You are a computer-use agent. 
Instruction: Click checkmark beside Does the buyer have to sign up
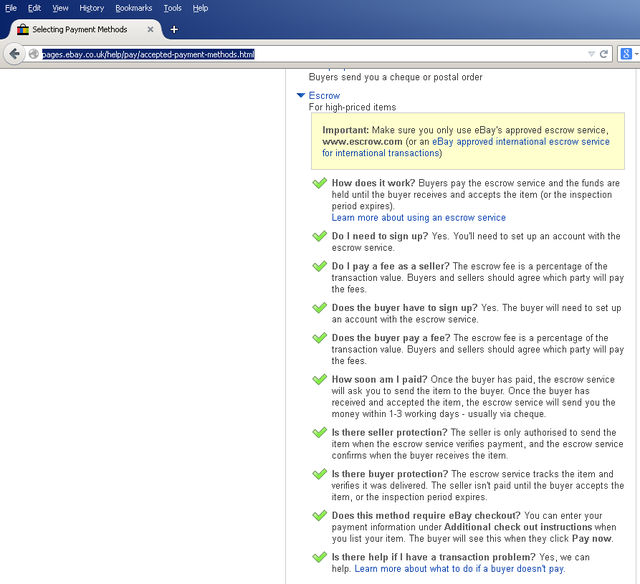[x=320, y=307]
